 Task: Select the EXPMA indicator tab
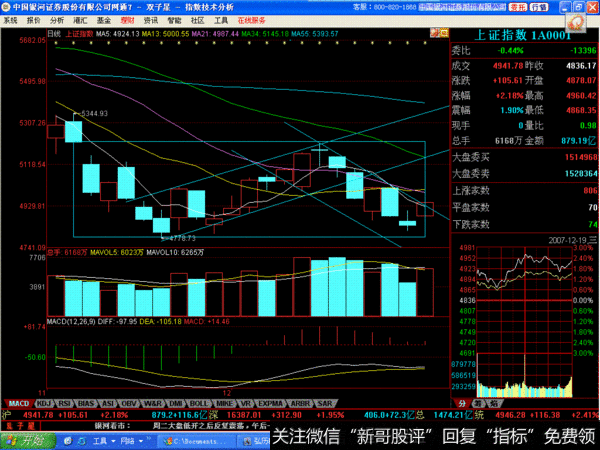pyautogui.click(x=270, y=403)
